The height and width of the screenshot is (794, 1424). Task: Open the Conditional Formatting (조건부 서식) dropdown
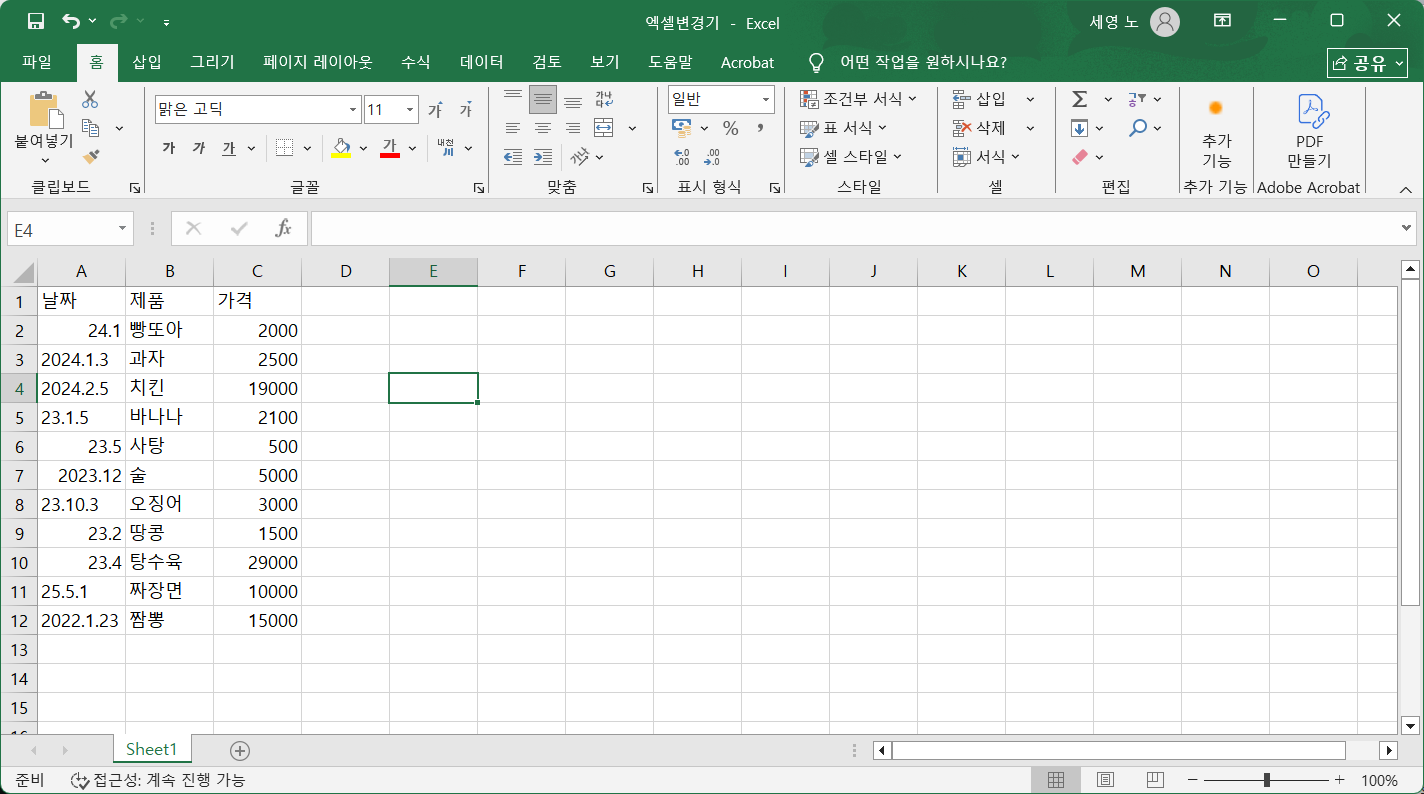pos(859,99)
